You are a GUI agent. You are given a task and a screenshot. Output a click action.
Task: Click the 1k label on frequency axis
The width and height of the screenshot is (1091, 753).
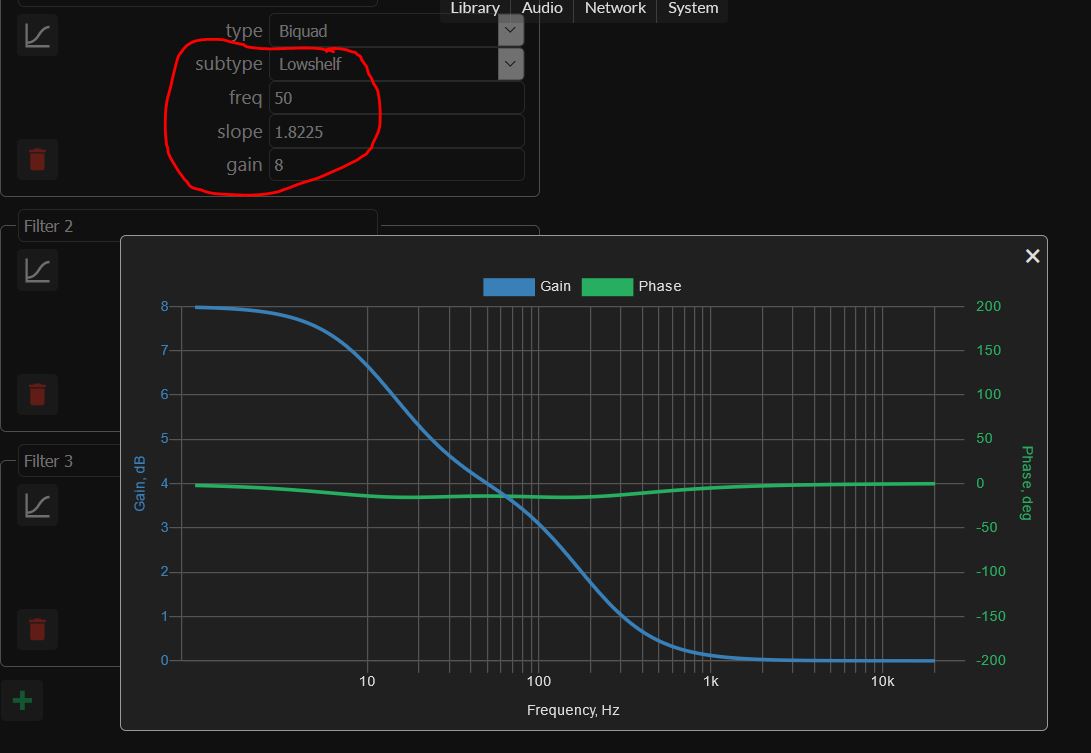point(710,681)
